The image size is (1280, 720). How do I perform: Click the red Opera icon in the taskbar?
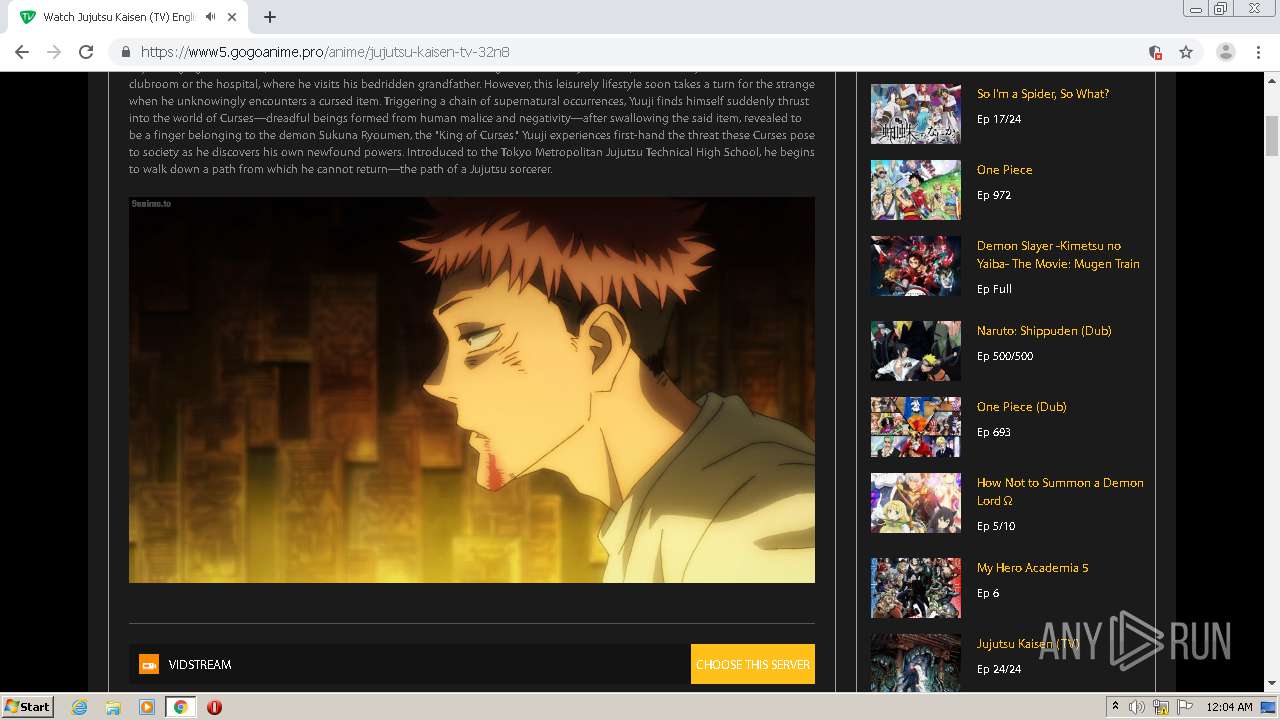click(214, 707)
